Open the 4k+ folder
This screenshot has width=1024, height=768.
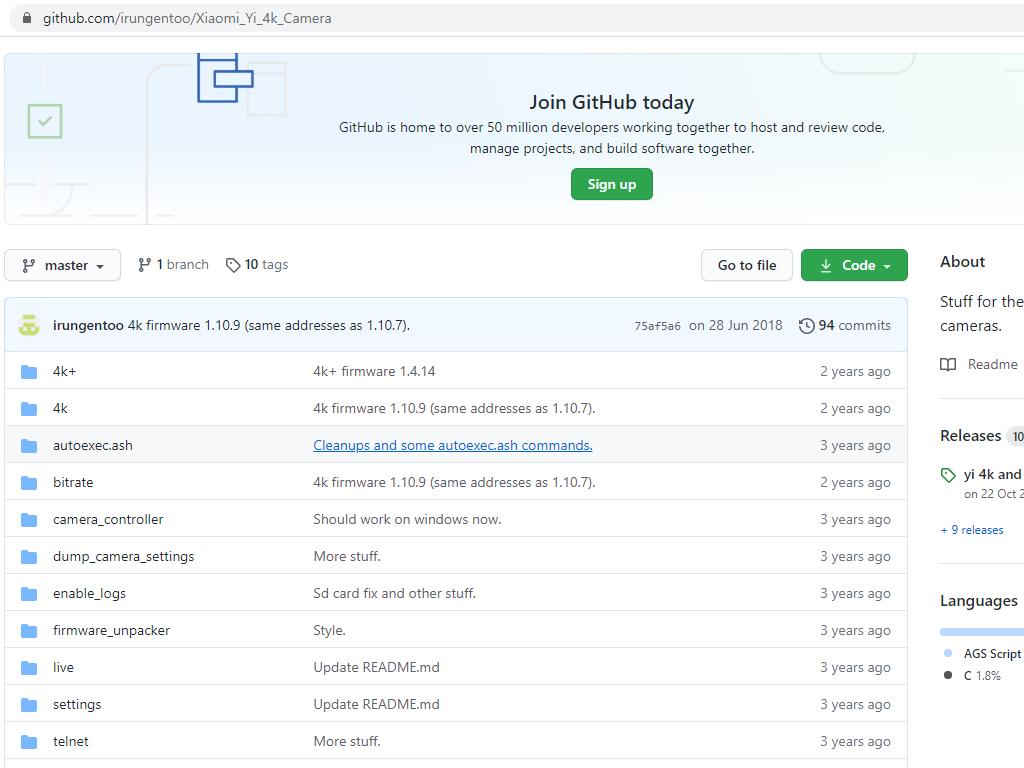(x=65, y=372)
